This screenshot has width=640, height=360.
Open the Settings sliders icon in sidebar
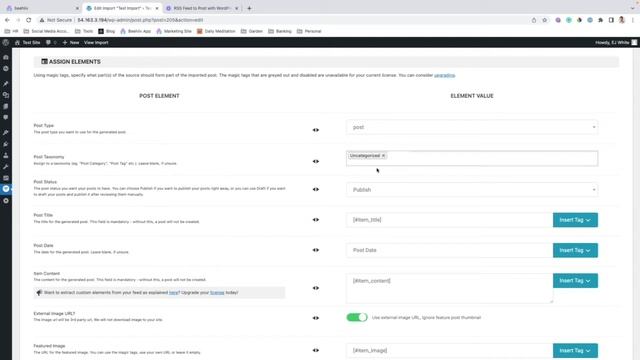pos(6,178)
